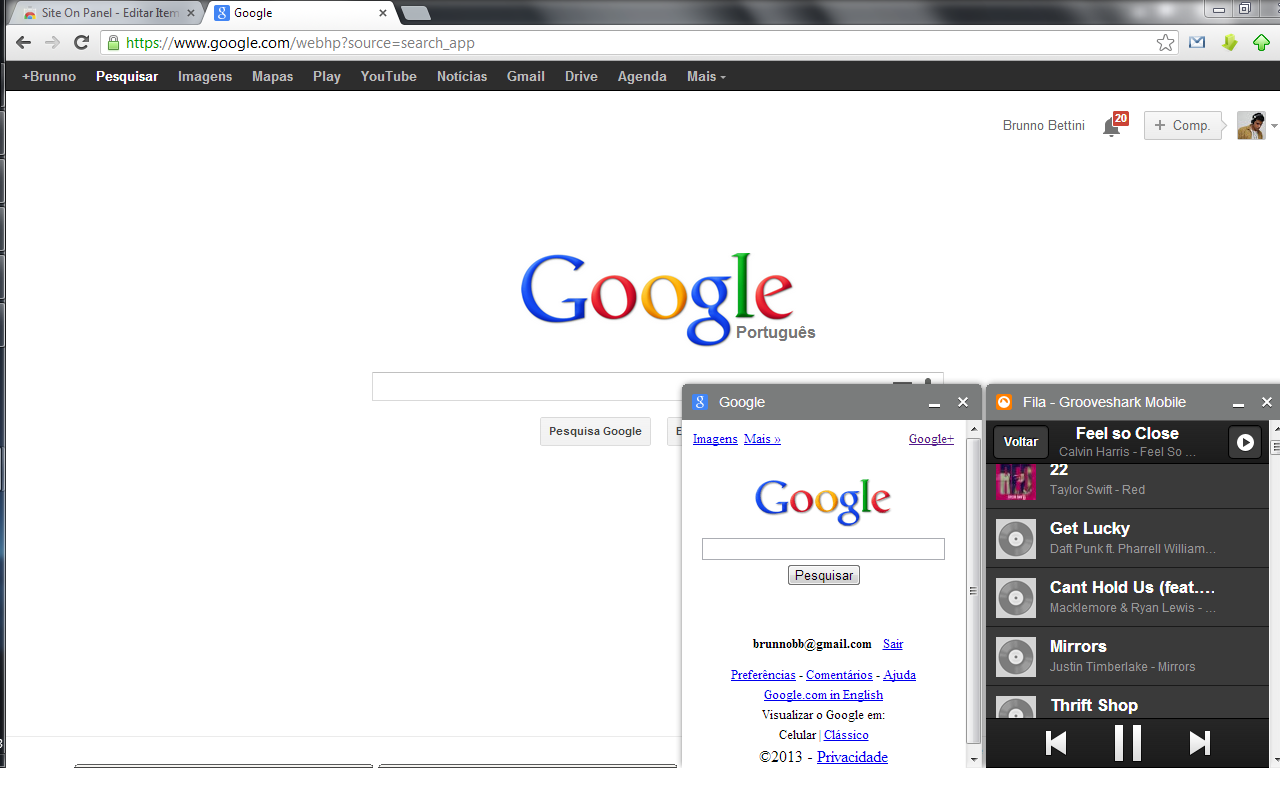The width and height of the screenshot is (1280, 800).
Task: Bookmark the page with the star icon
Action: (1165, 43)
